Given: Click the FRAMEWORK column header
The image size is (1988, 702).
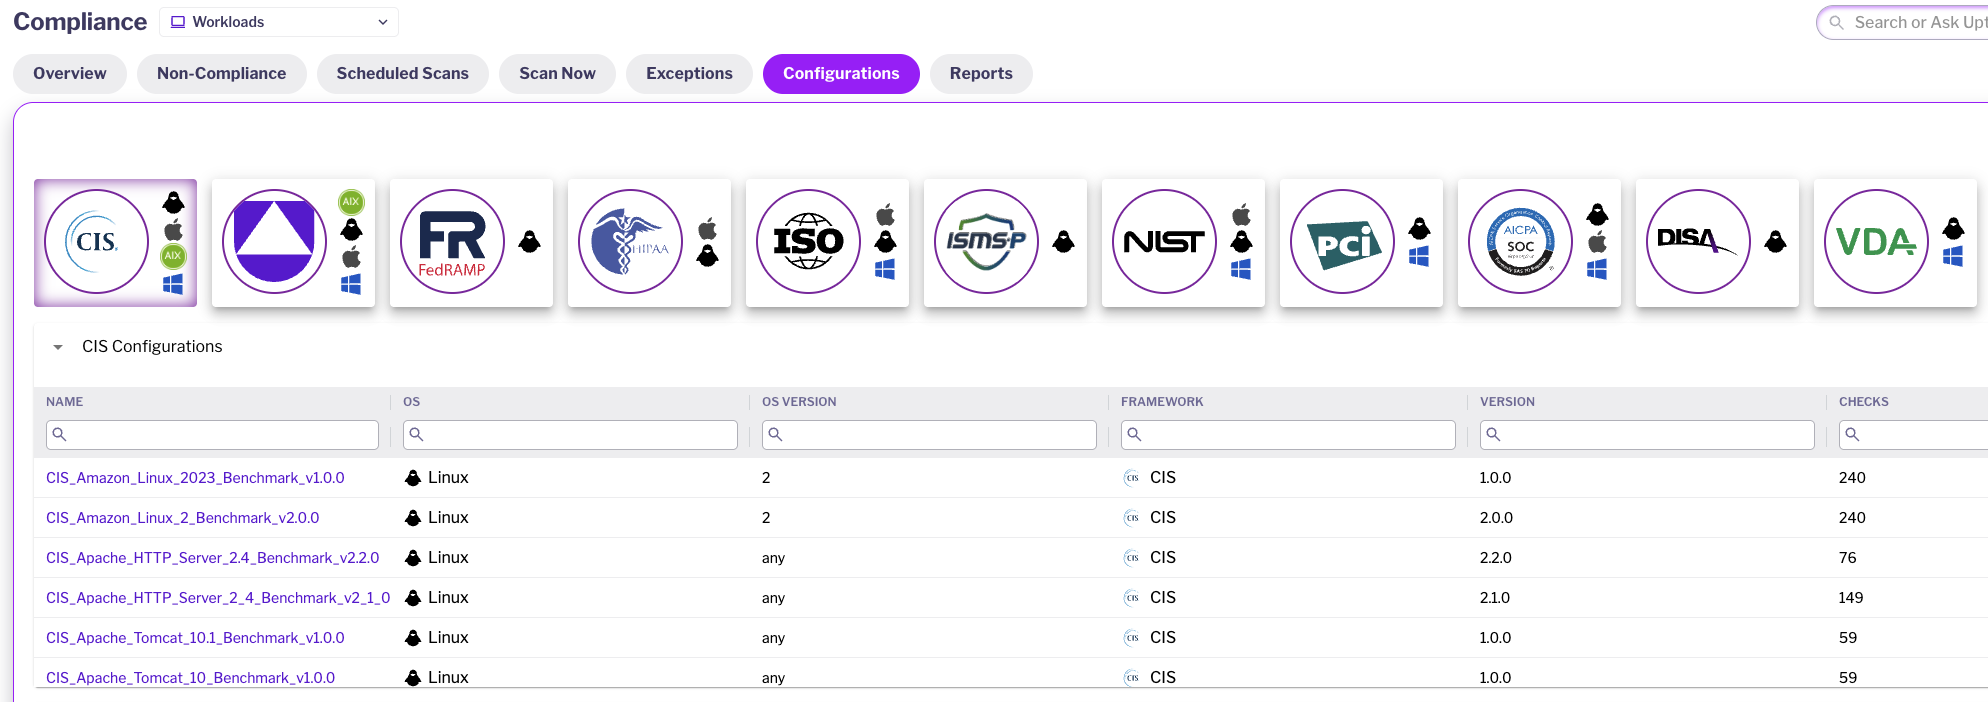Looking at the screenshot, I should (x=1162, y=402).
